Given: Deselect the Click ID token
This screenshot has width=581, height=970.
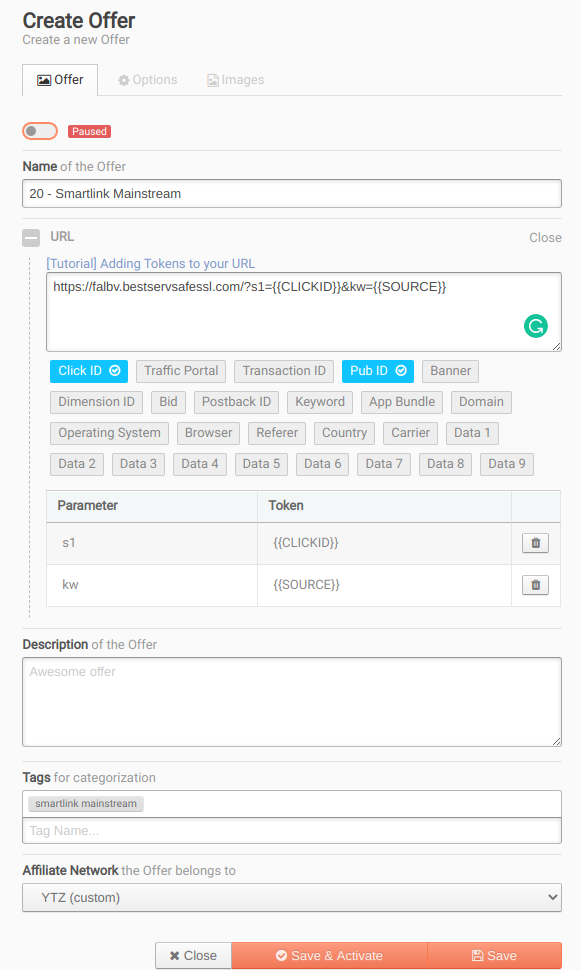Looking at the screenshot, I should click(89, 371).
